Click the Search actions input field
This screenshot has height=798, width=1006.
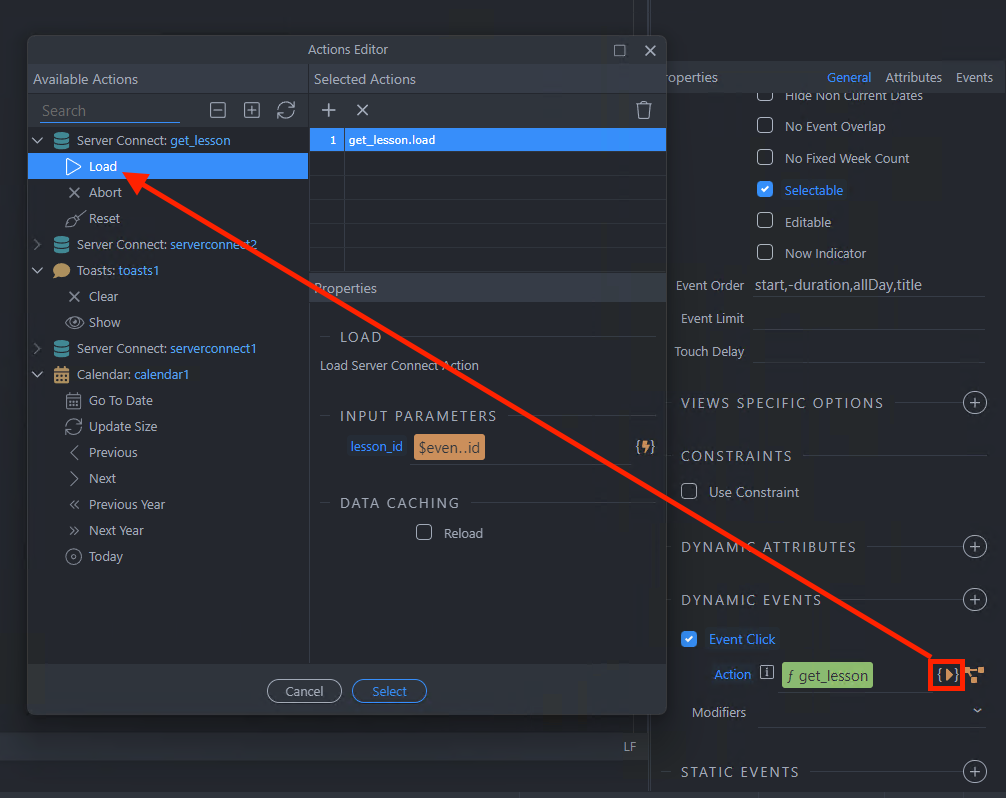click(110, 111)
